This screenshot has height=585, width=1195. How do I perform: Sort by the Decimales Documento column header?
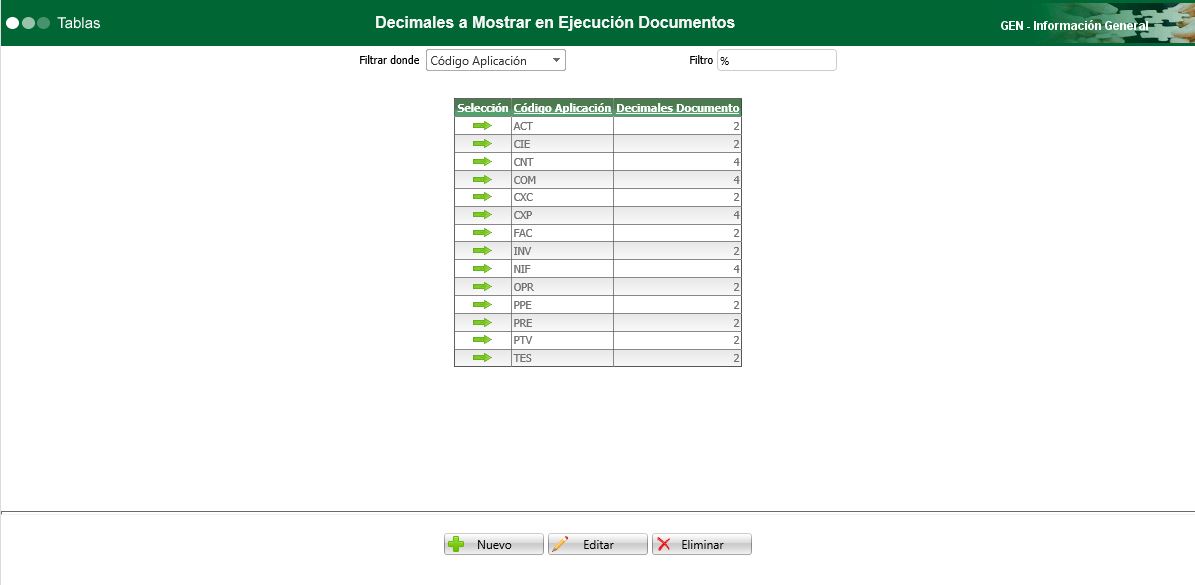click(677, 108)
